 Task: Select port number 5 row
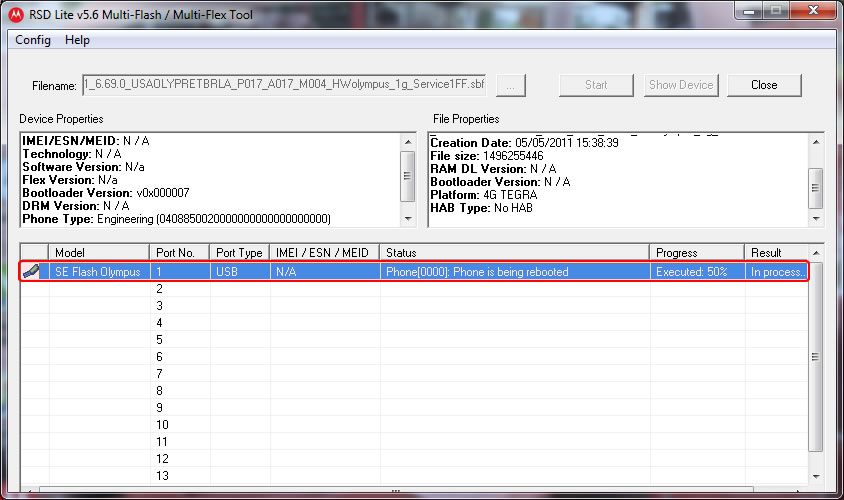[x=414, y=340]
